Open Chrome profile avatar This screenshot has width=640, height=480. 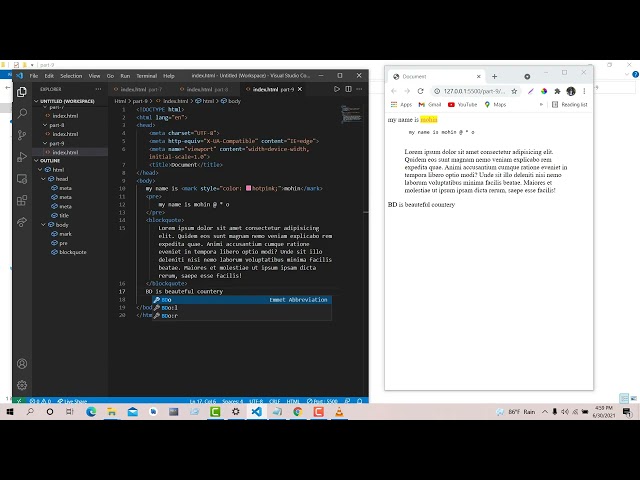[x=571, y=91]
